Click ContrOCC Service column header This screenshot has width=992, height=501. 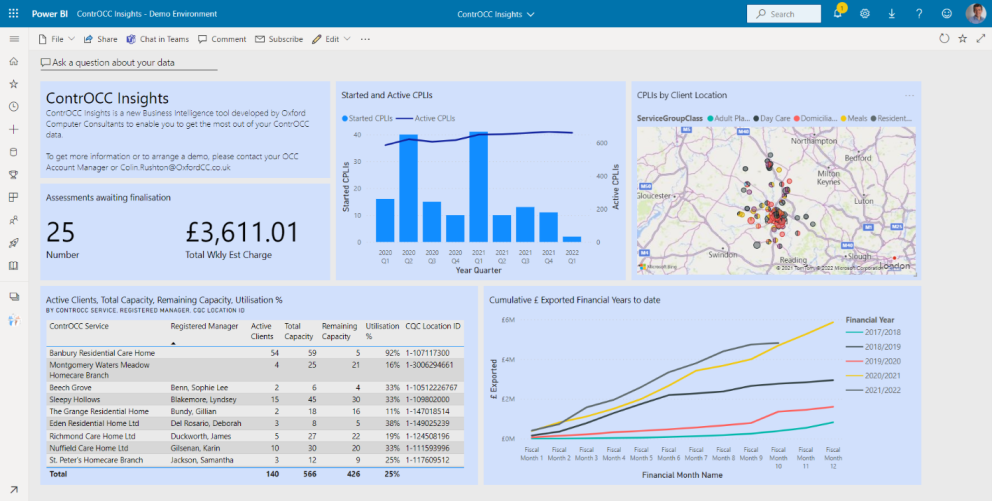79,326
